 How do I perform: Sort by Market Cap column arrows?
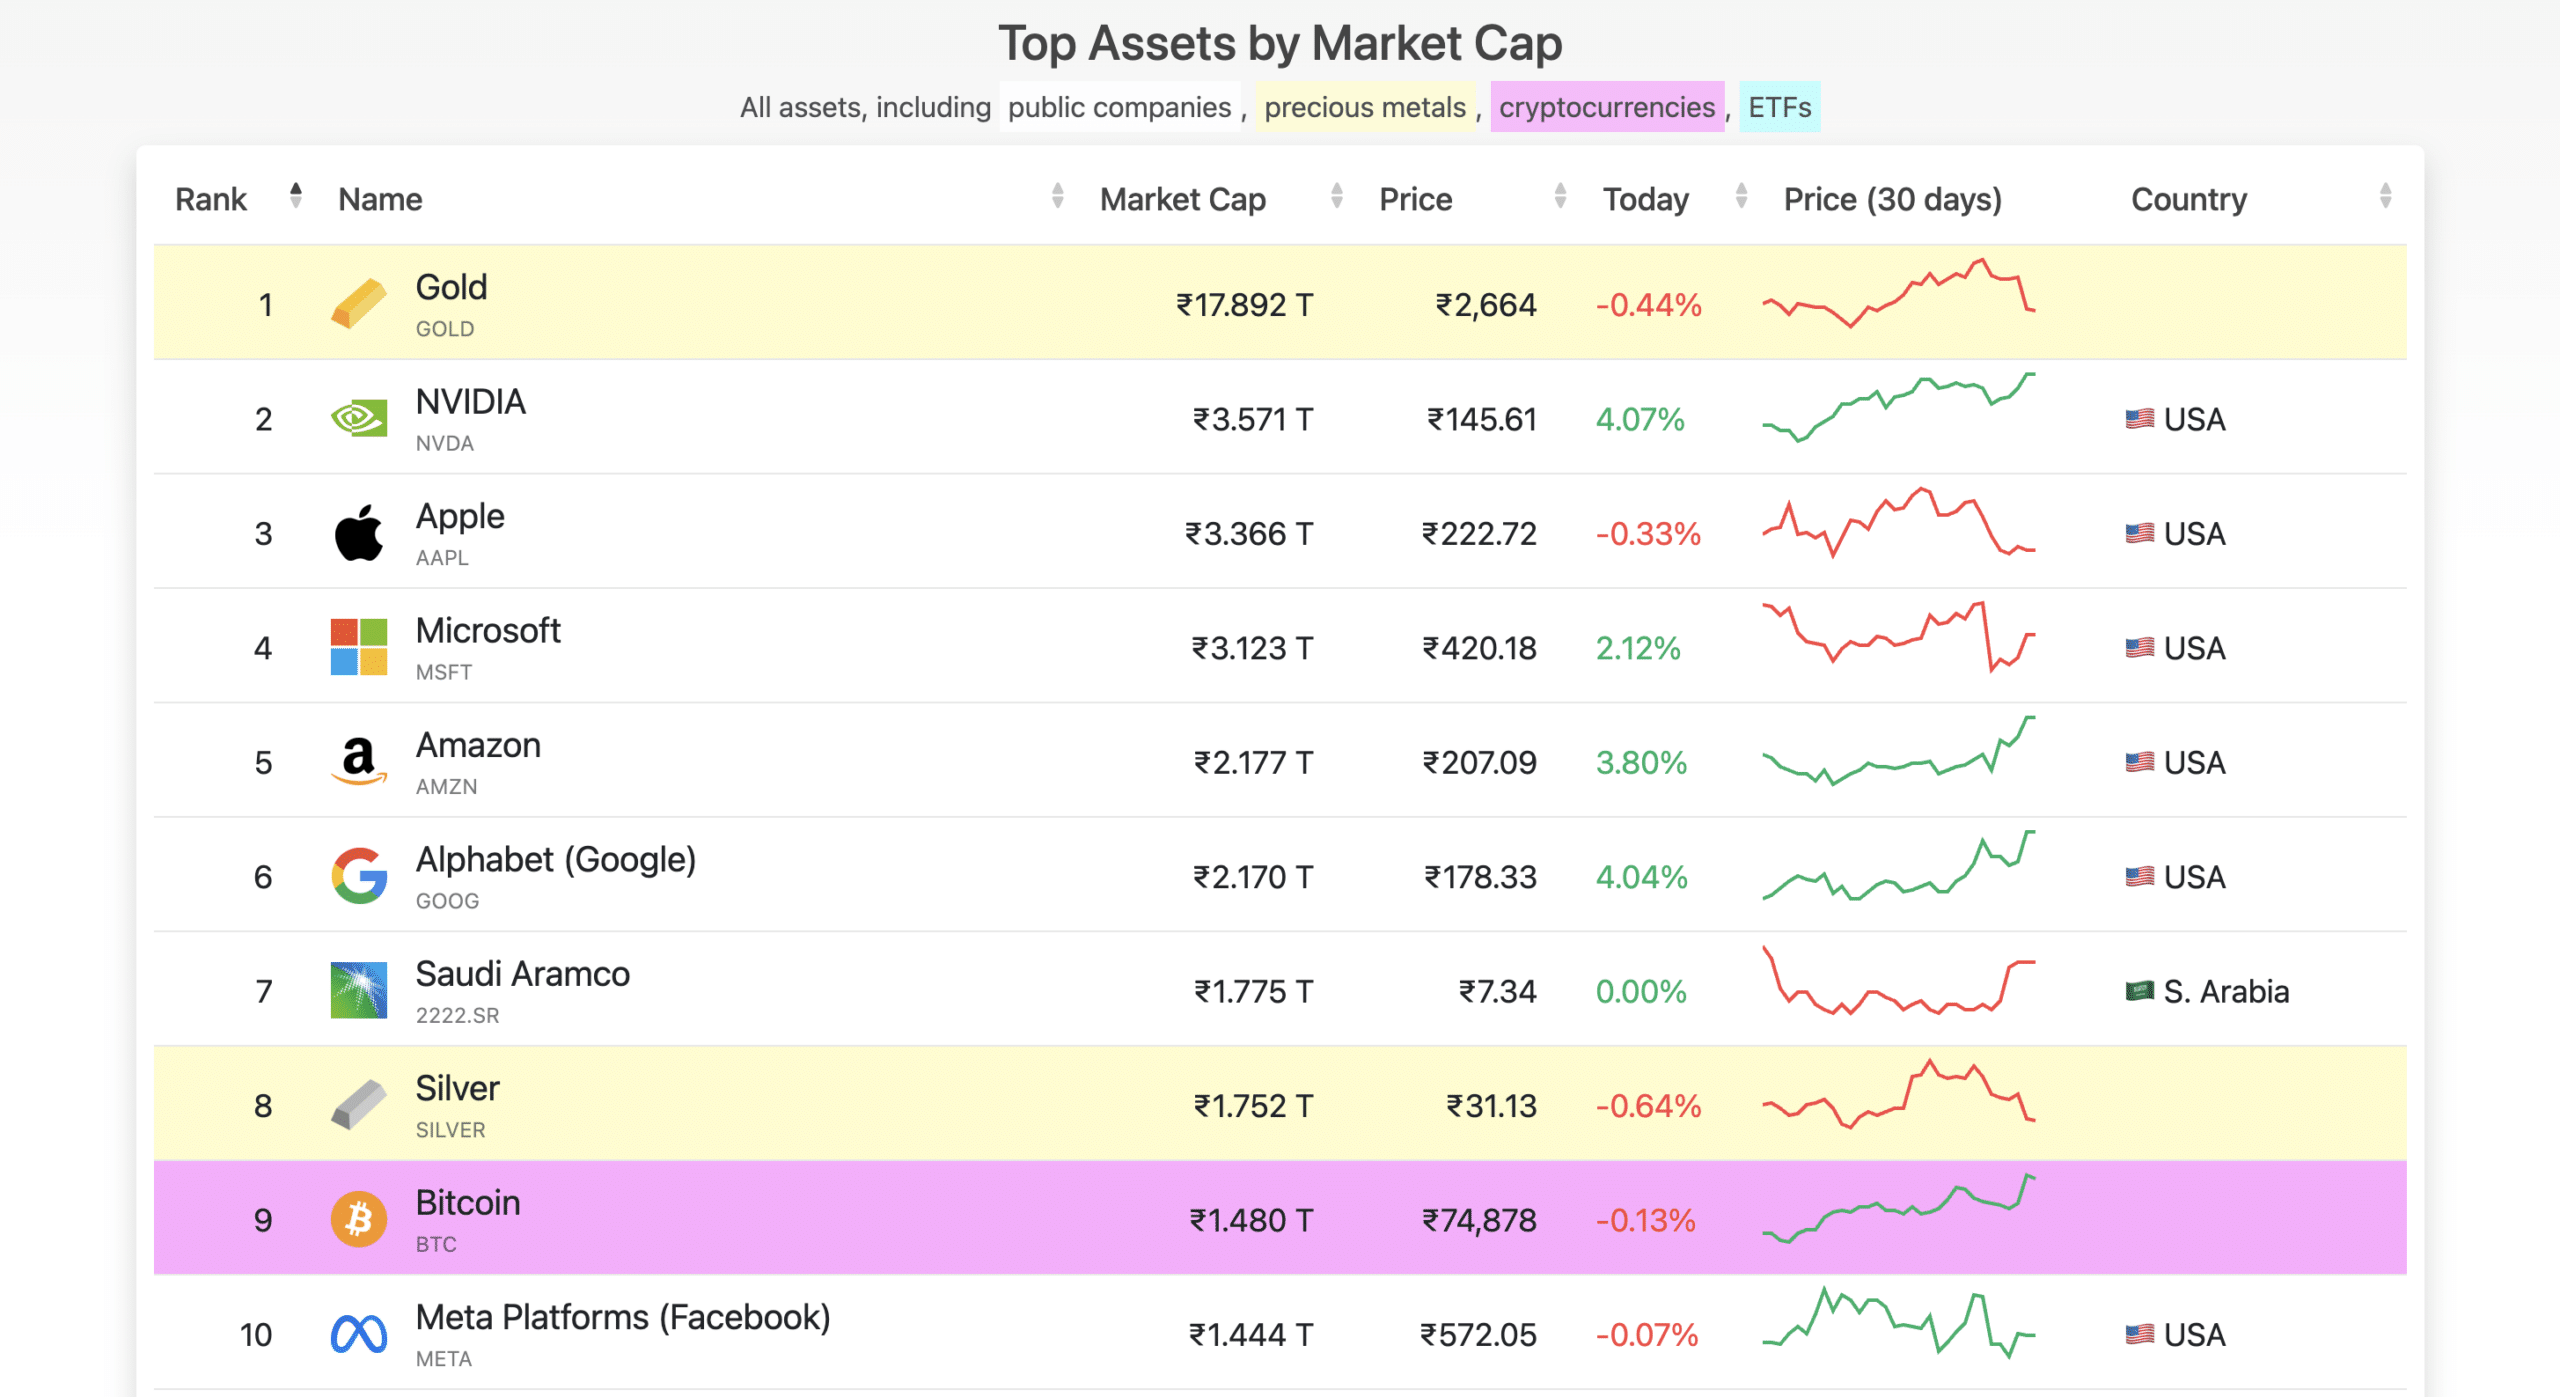coord(1336,196)
